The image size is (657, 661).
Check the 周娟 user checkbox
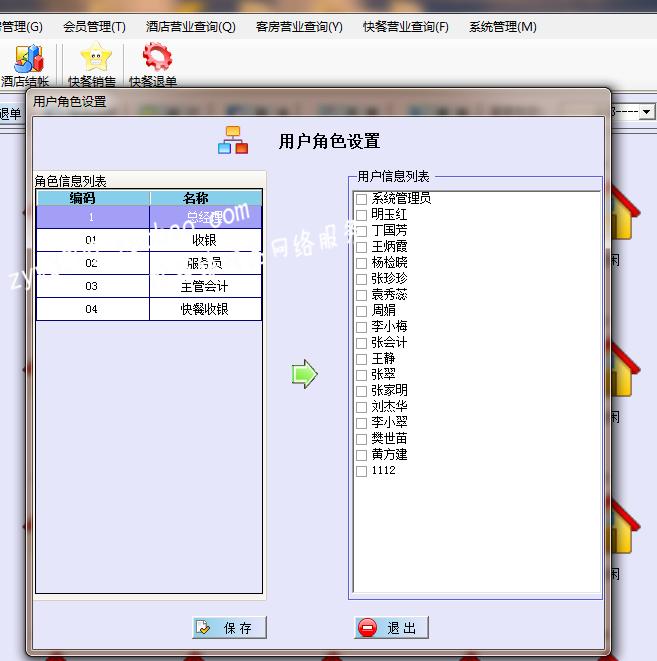pyautogui.click(x=361, y=311)
